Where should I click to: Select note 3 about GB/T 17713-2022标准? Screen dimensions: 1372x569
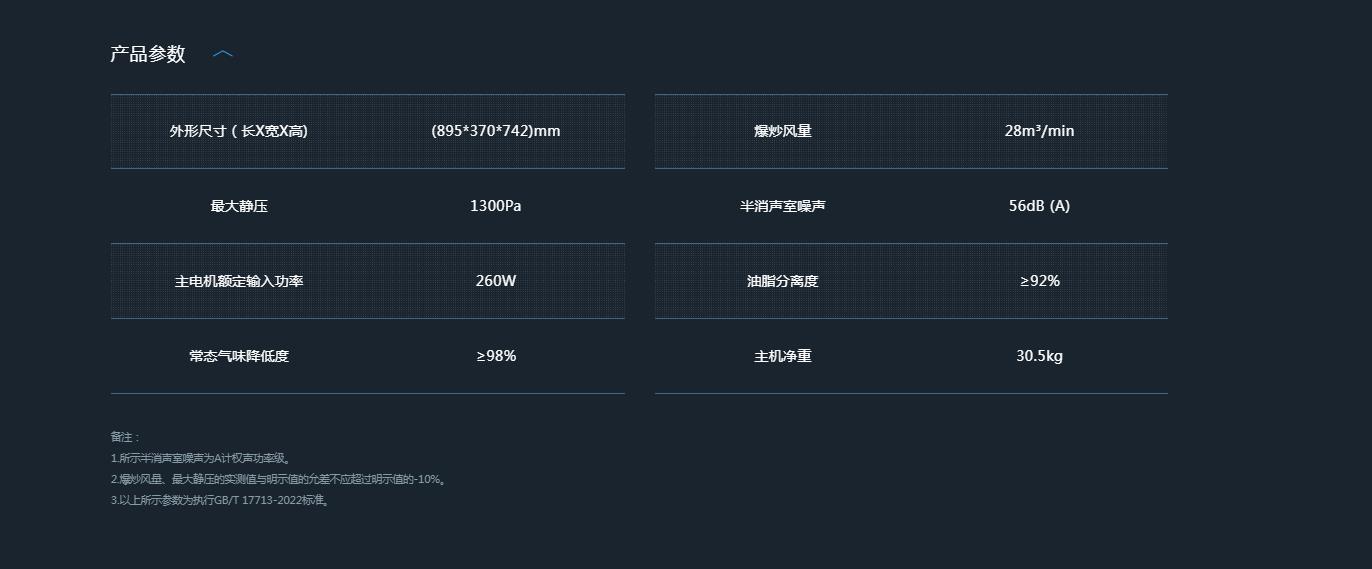[221, 500]
